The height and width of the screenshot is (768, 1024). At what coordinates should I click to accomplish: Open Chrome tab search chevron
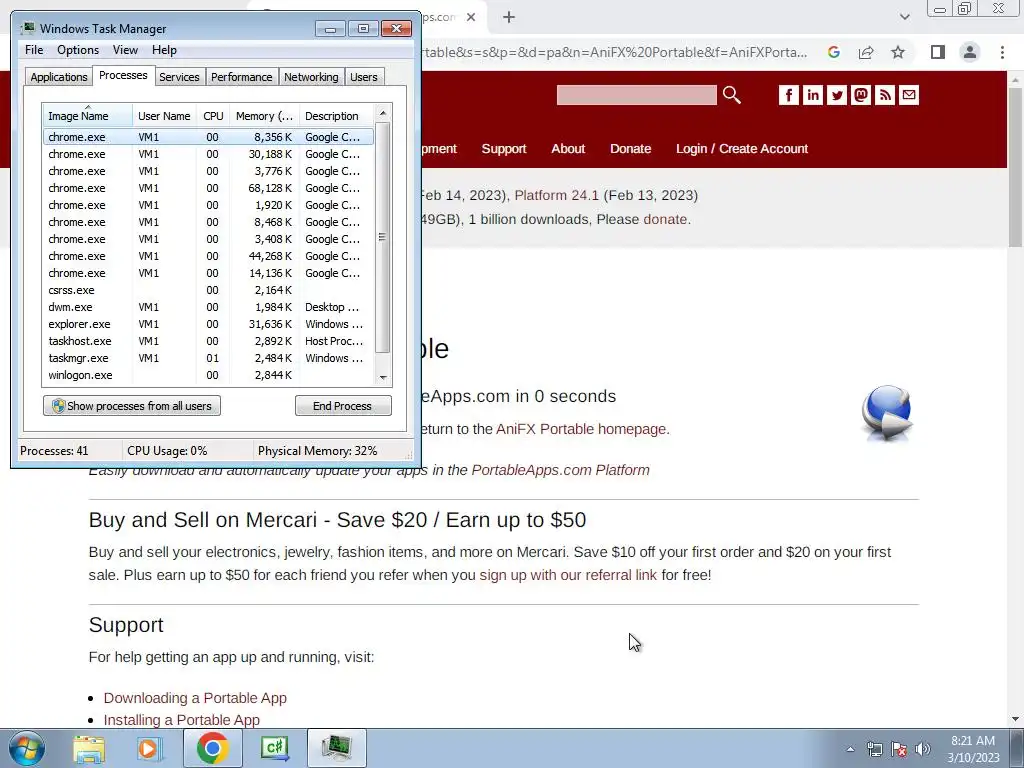(904, 17)
